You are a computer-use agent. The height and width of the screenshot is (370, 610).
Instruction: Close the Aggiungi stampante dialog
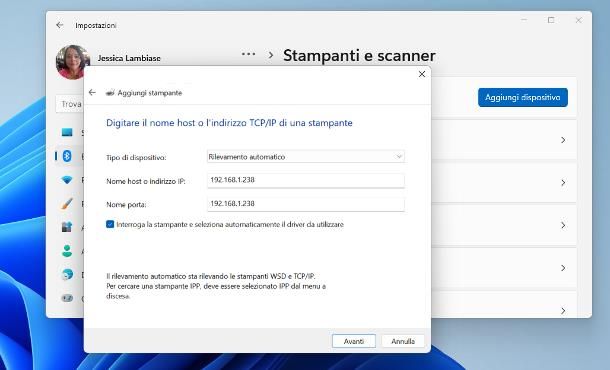(422, 74)
